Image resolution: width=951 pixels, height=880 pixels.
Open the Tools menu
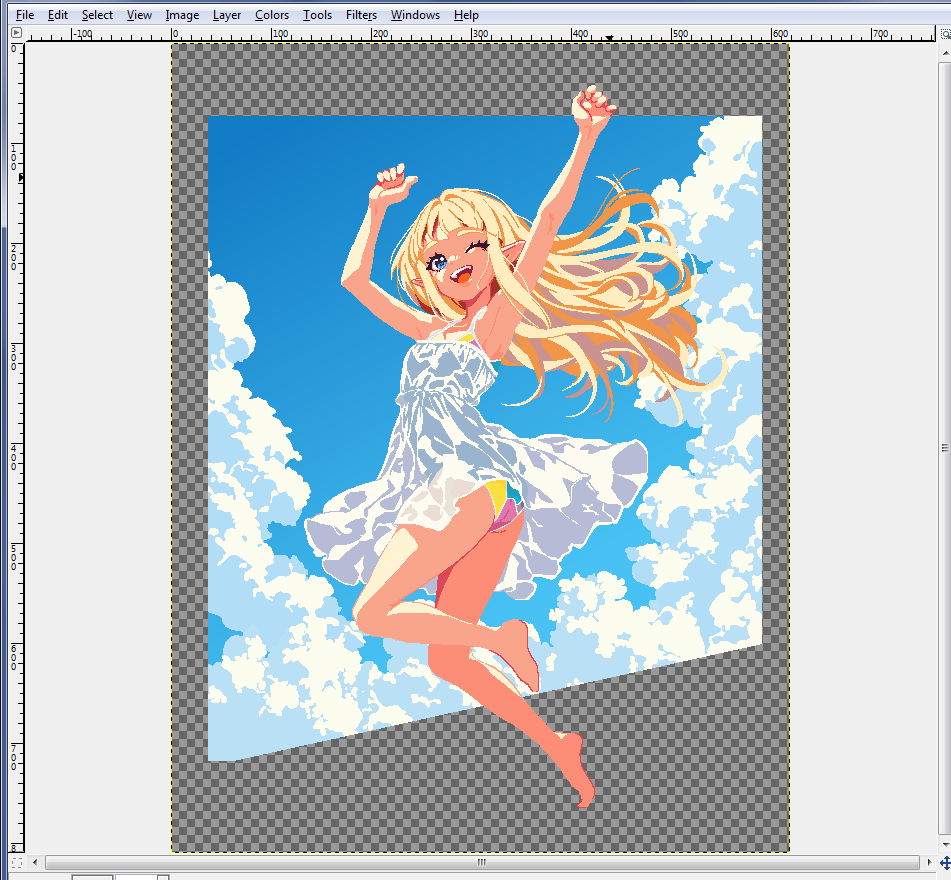(317, 15)
